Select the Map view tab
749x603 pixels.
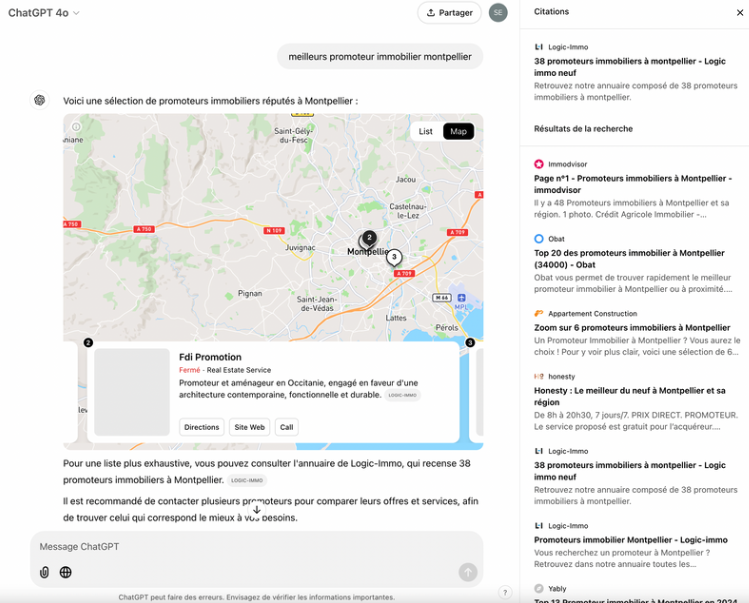pos(458,131)
